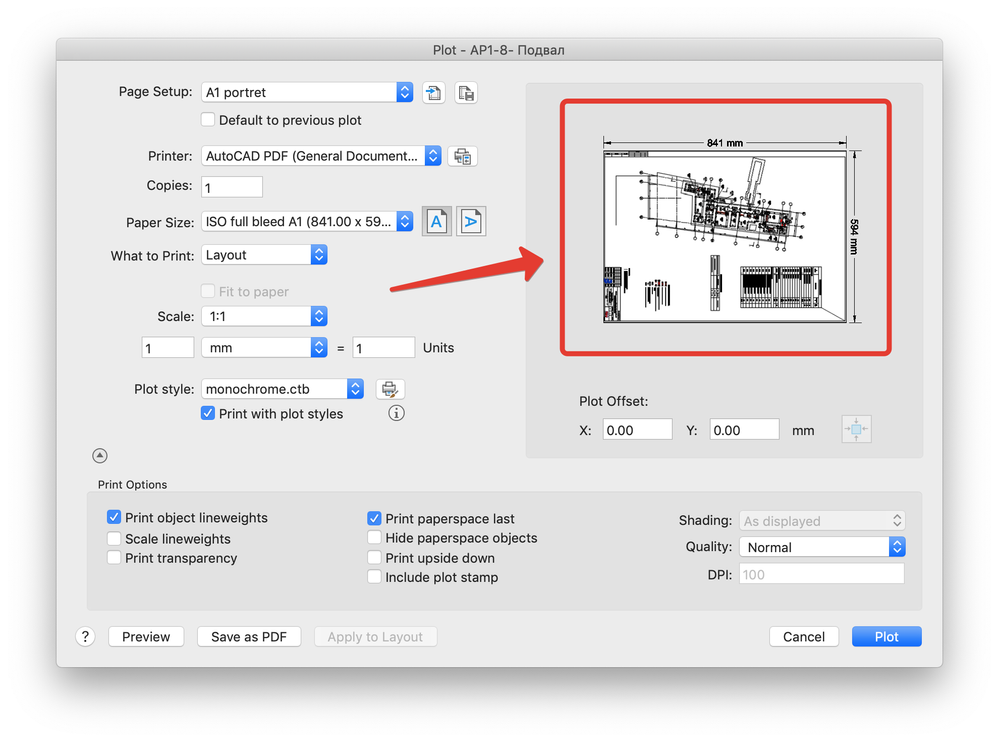Collapse the Print Options section arrow
Screen dimensions: 999x742
[99, 455]
